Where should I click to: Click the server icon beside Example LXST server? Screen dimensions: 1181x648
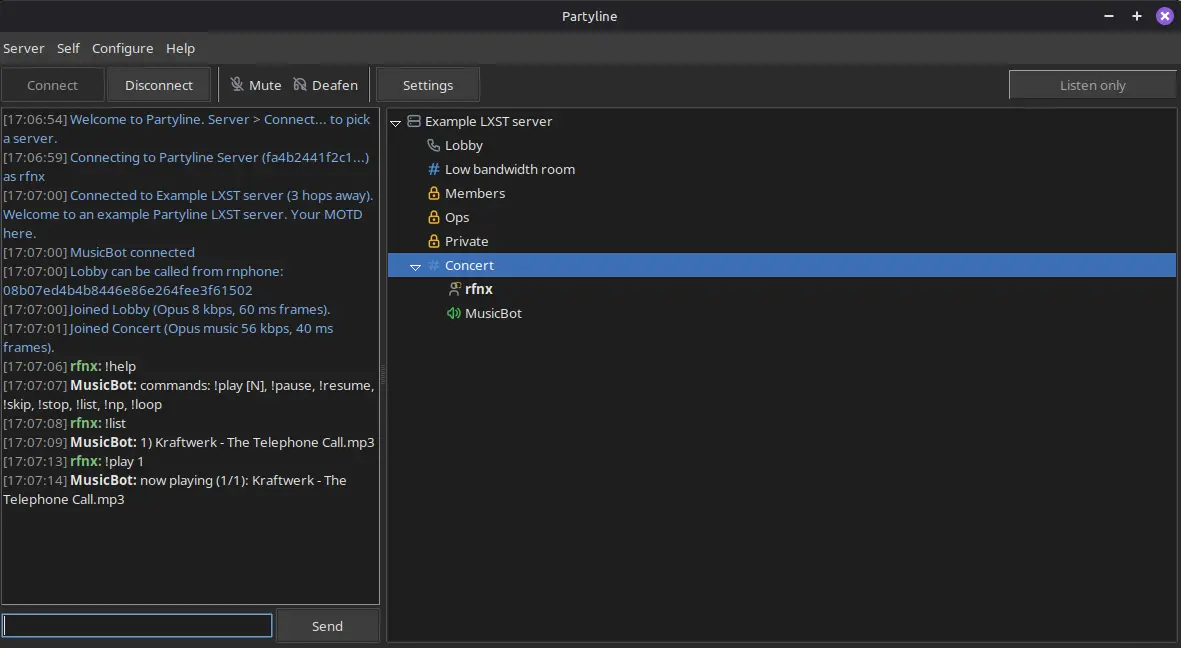(414, 121)
